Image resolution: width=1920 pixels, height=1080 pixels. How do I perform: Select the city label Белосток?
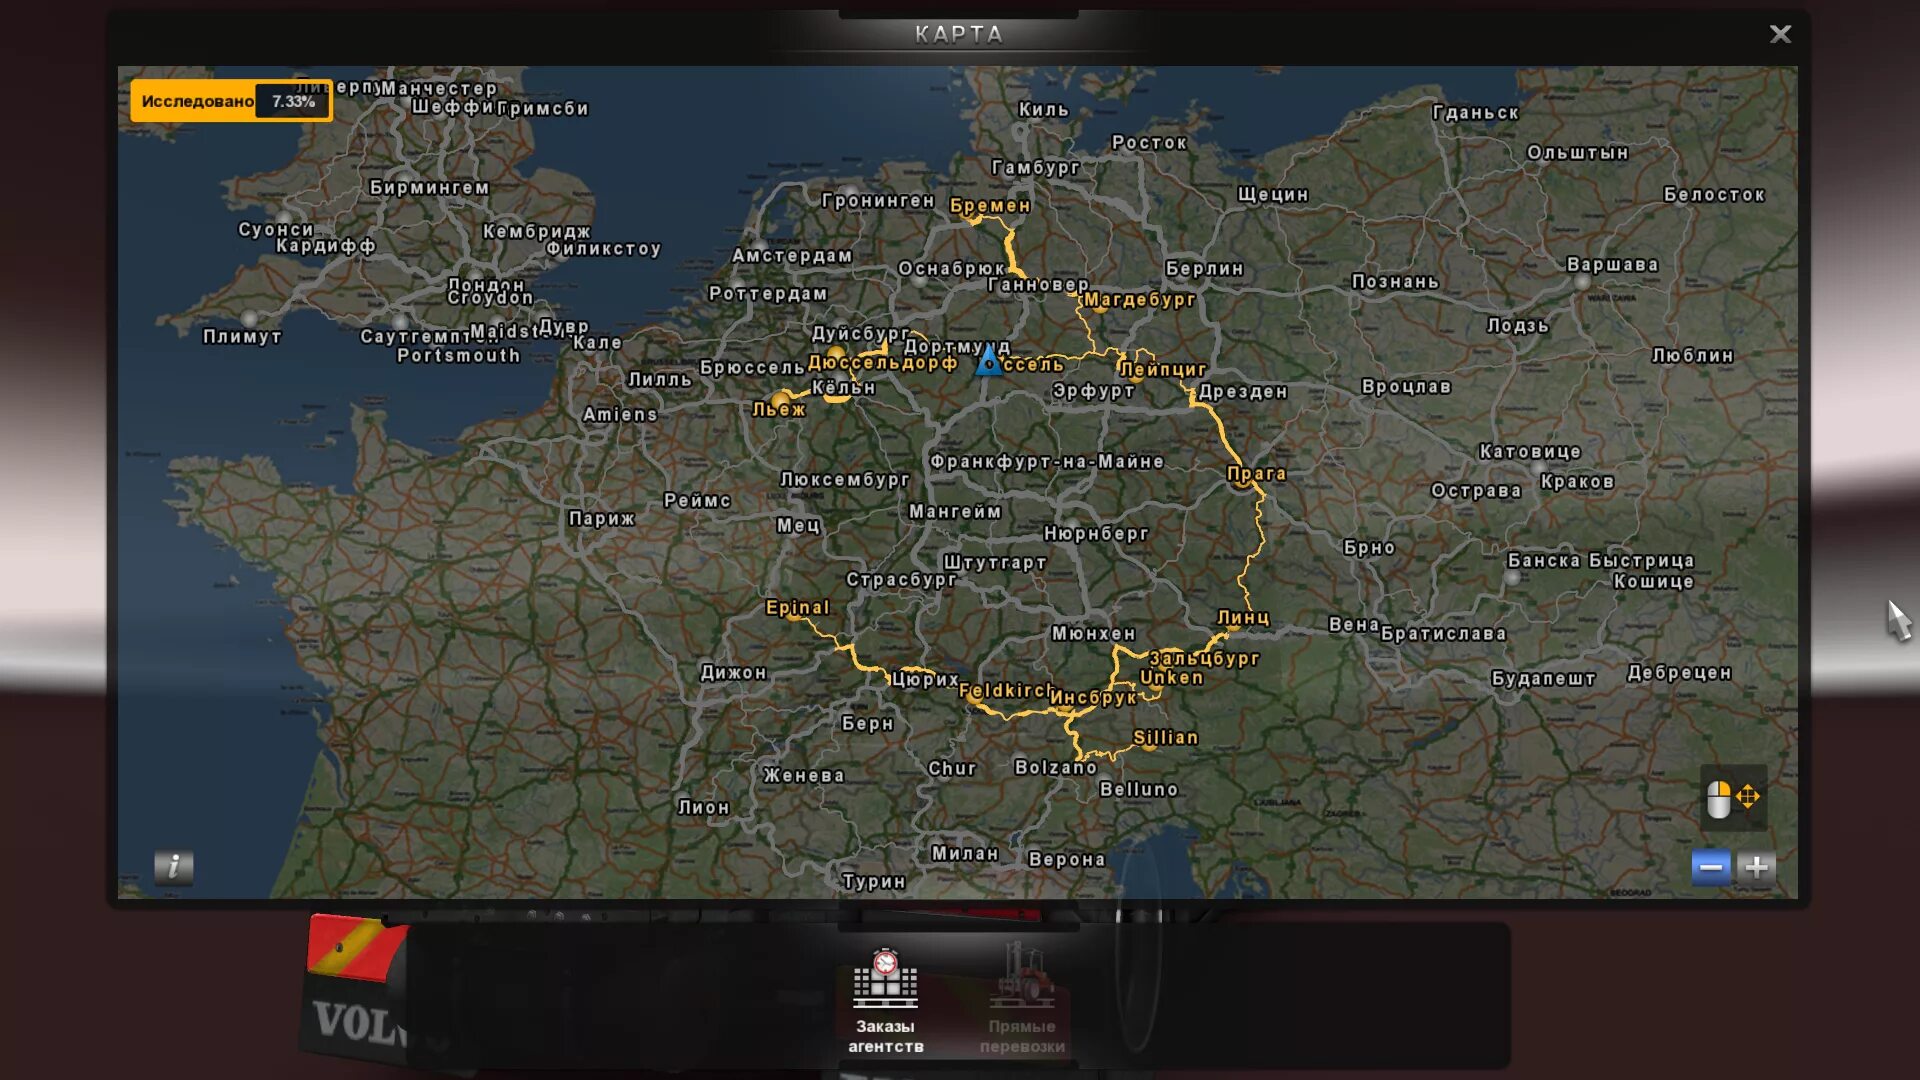tap(1714, 195)
